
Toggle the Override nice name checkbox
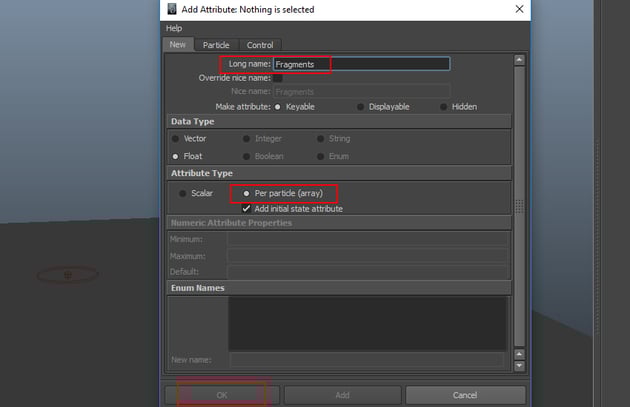(x=278, y=78)
